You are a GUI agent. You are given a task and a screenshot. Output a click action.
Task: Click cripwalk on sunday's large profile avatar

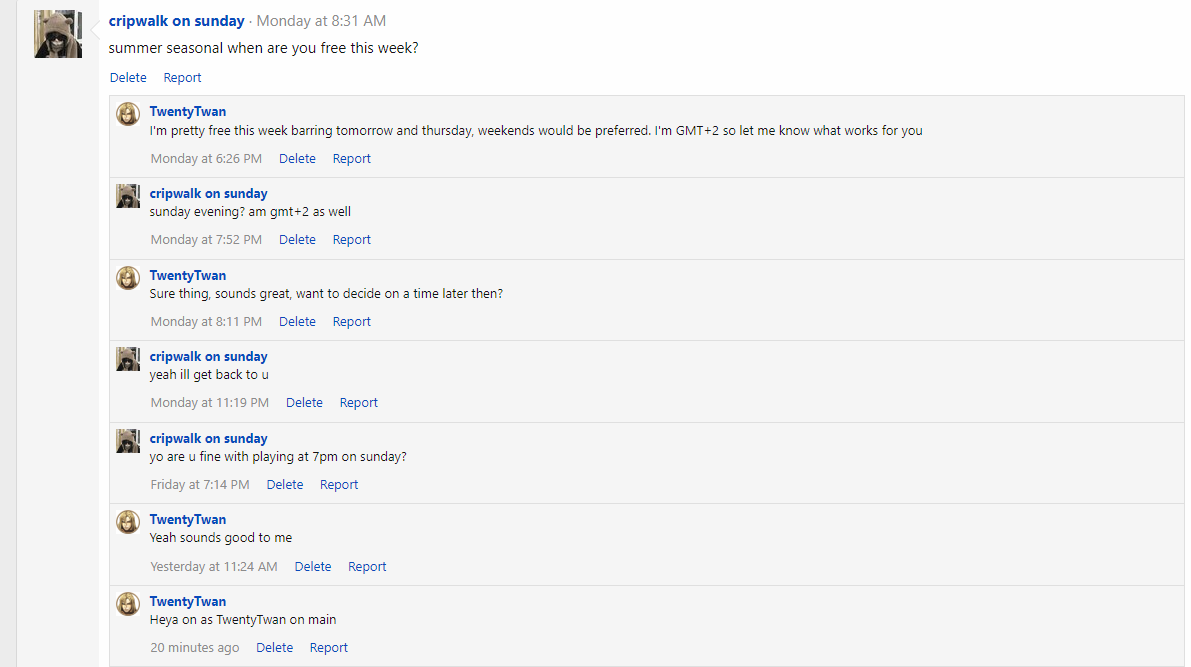[58, 34]
